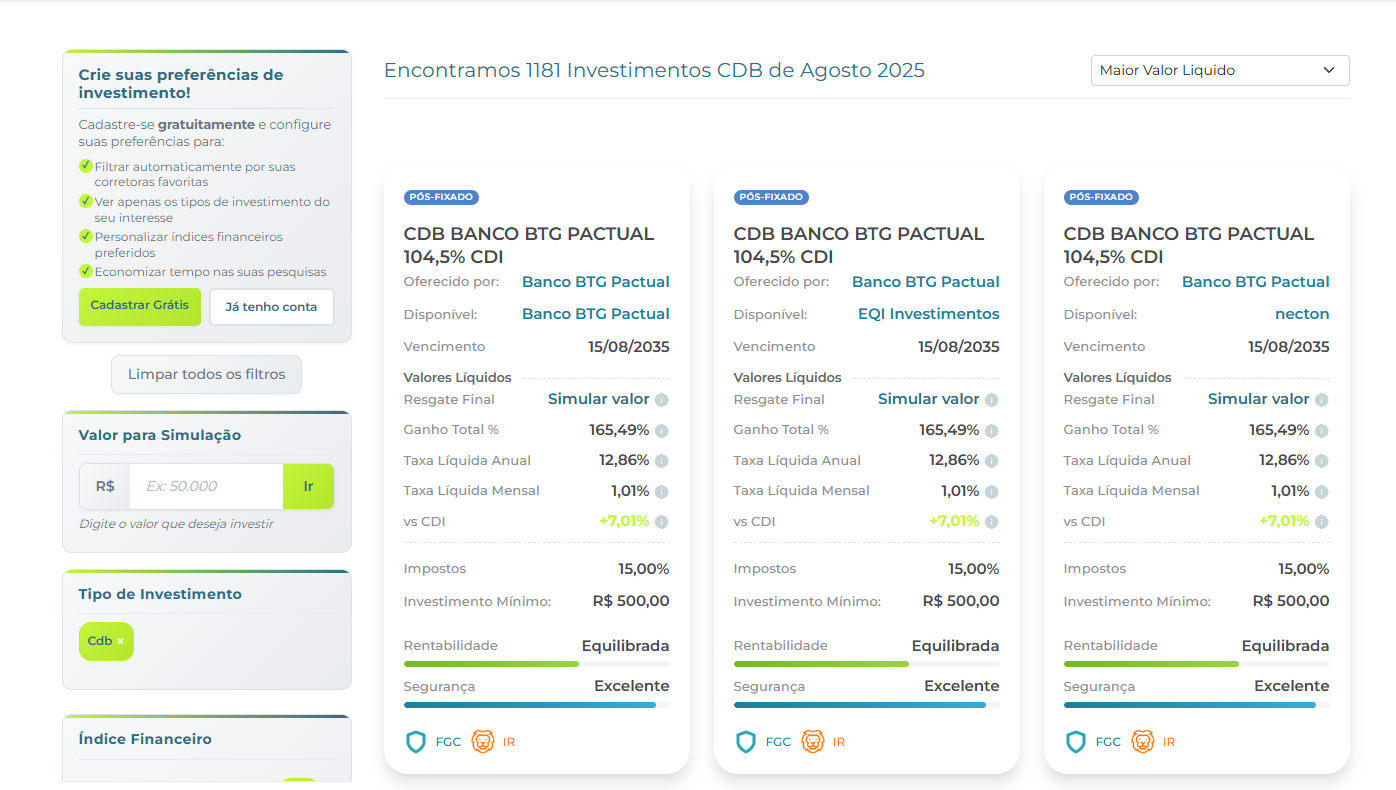Screen dimensions: 1396x790
Task: Click '+7,01%' vs CDI value in necton card
Action: click(x=1284, y=521)
